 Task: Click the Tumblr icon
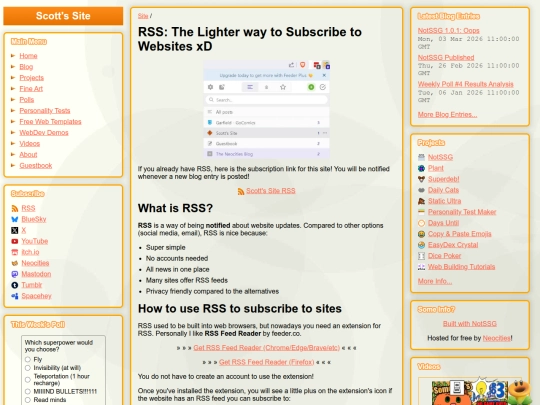[x=14, y=285]
